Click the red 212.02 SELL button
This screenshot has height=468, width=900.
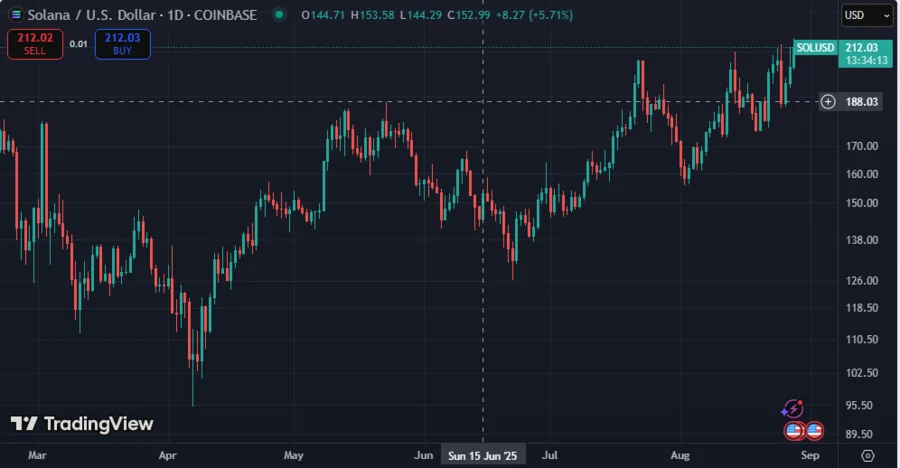coord(35,44)
